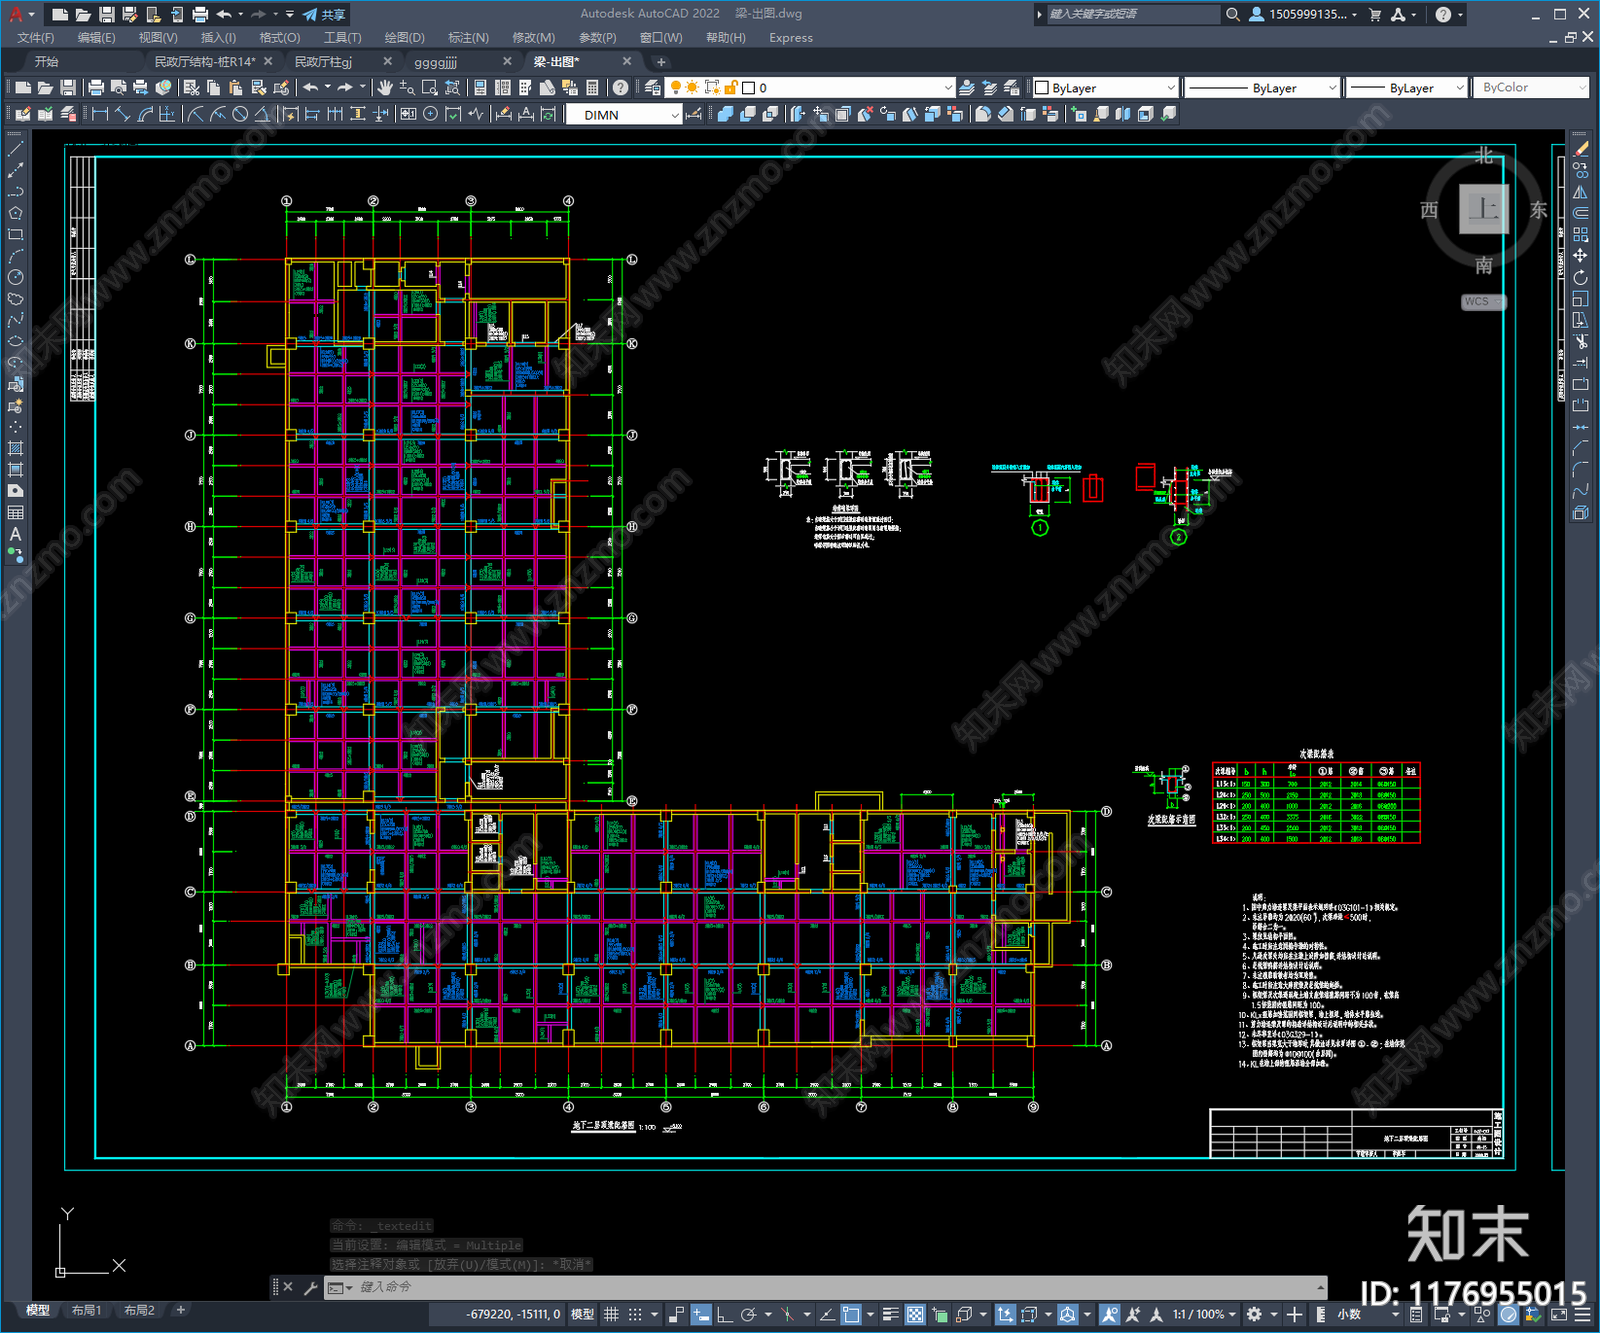This screenshot has height=1333, width=1600.
Task: Toggle polar tracking in status bar
Action: 748,1314
